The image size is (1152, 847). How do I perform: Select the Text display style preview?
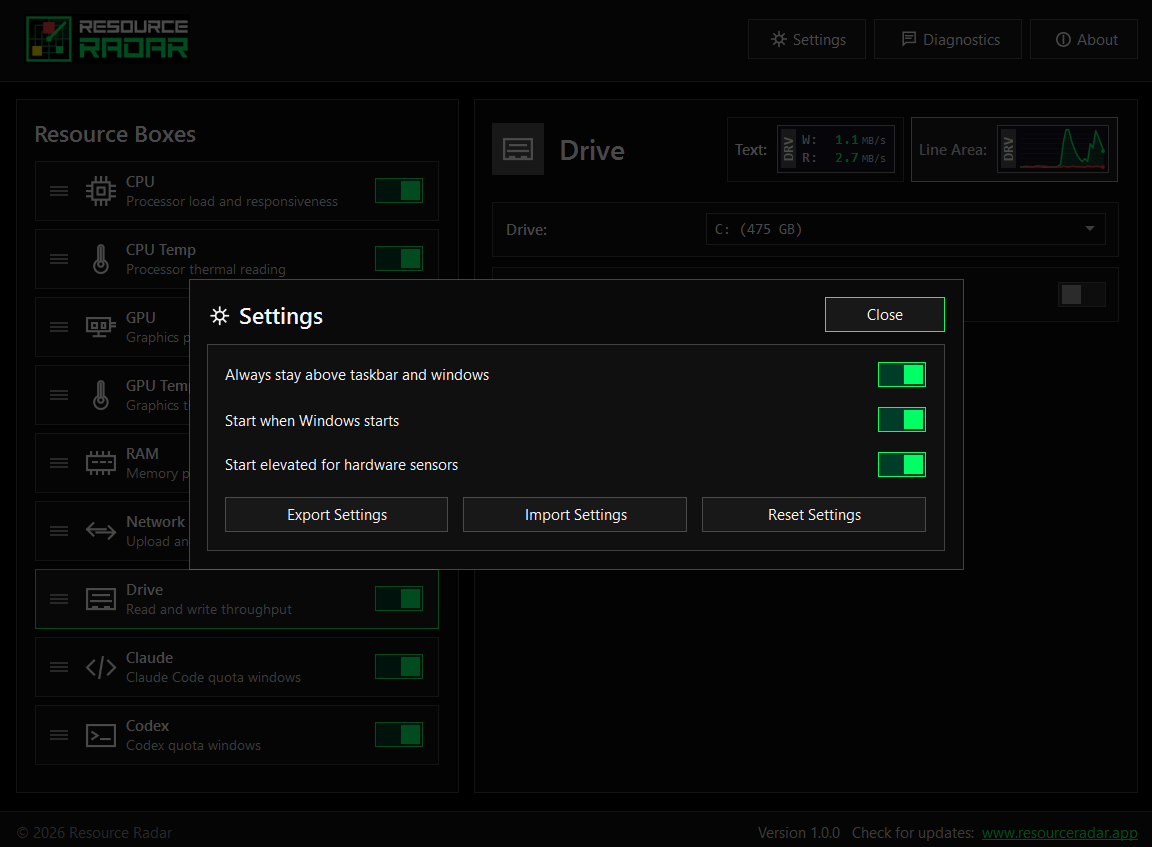point(815,149)
